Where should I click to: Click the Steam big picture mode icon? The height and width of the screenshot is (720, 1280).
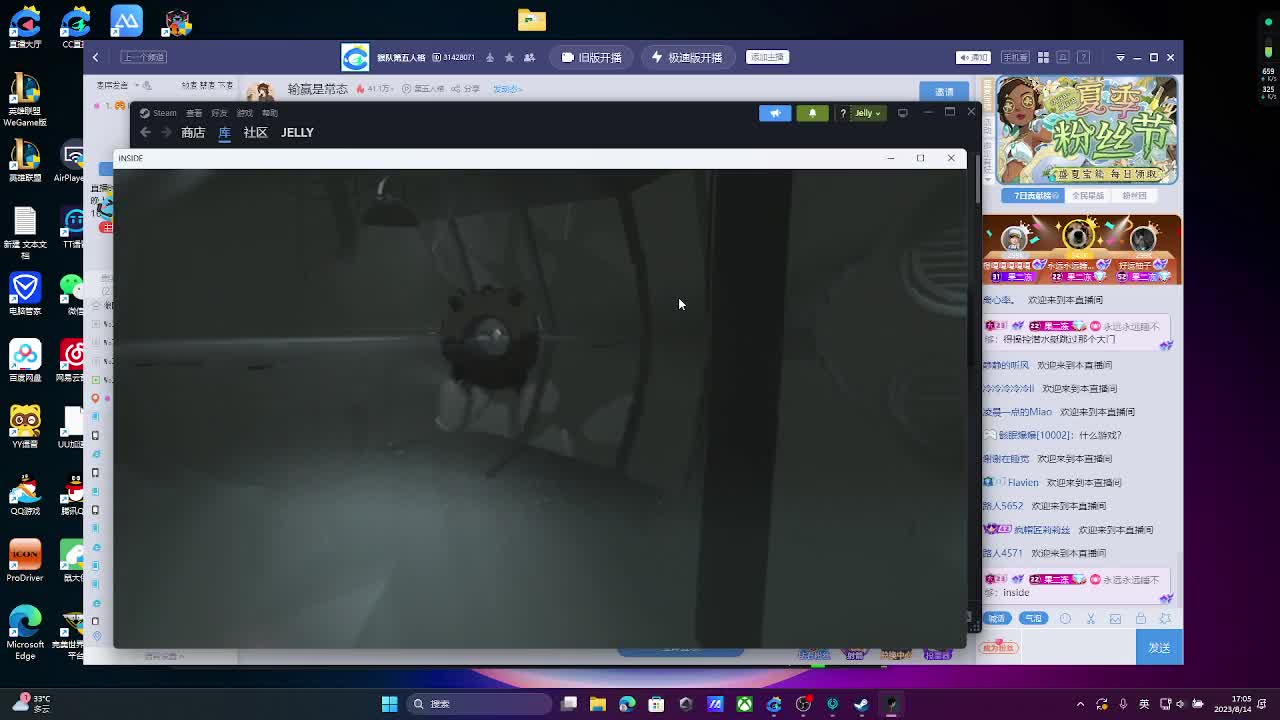click(902, 113)
